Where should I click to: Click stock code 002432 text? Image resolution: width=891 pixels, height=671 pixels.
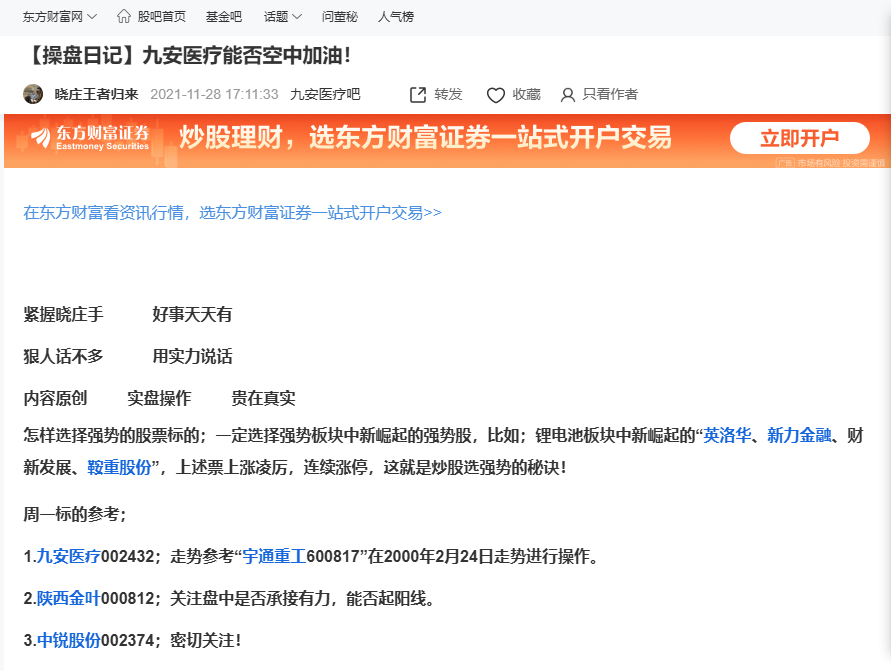point(127,556)
